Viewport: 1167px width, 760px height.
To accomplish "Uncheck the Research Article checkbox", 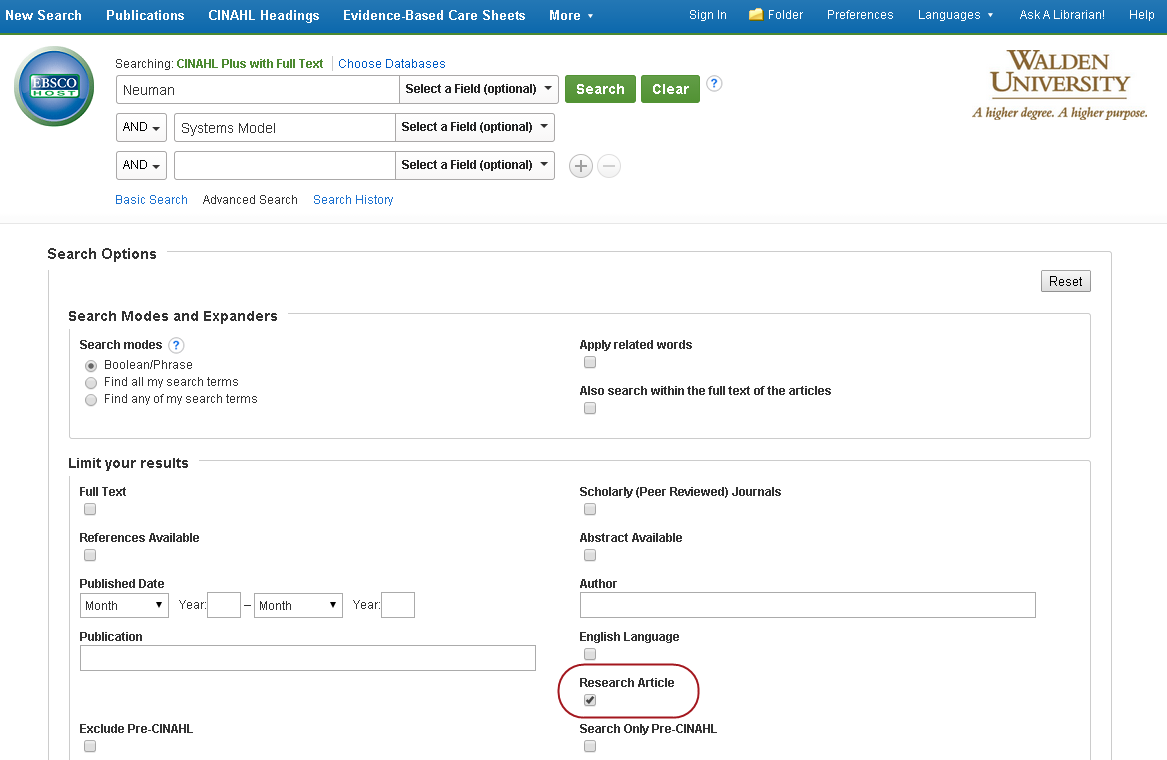I will click(x=590, y=700).
